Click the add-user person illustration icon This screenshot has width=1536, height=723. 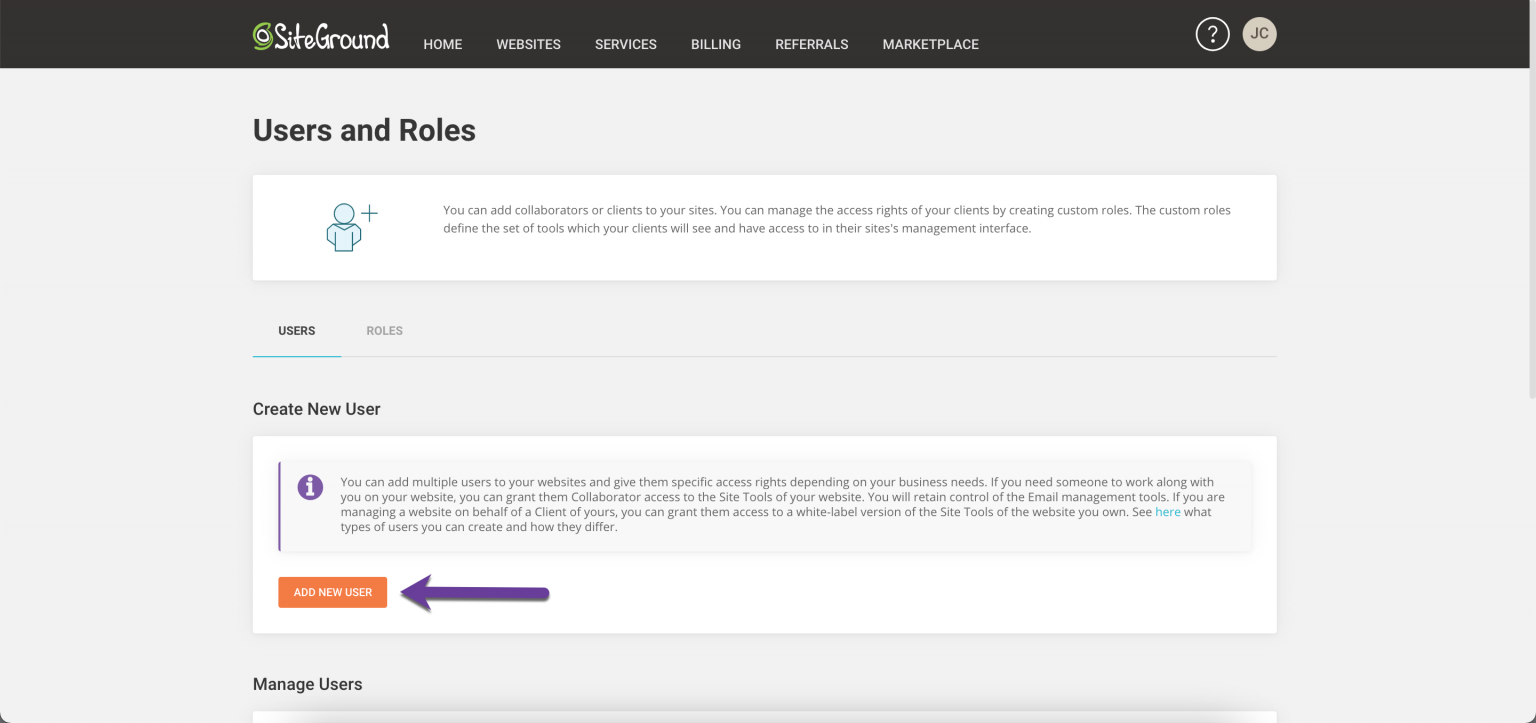(x=352, y=227)
